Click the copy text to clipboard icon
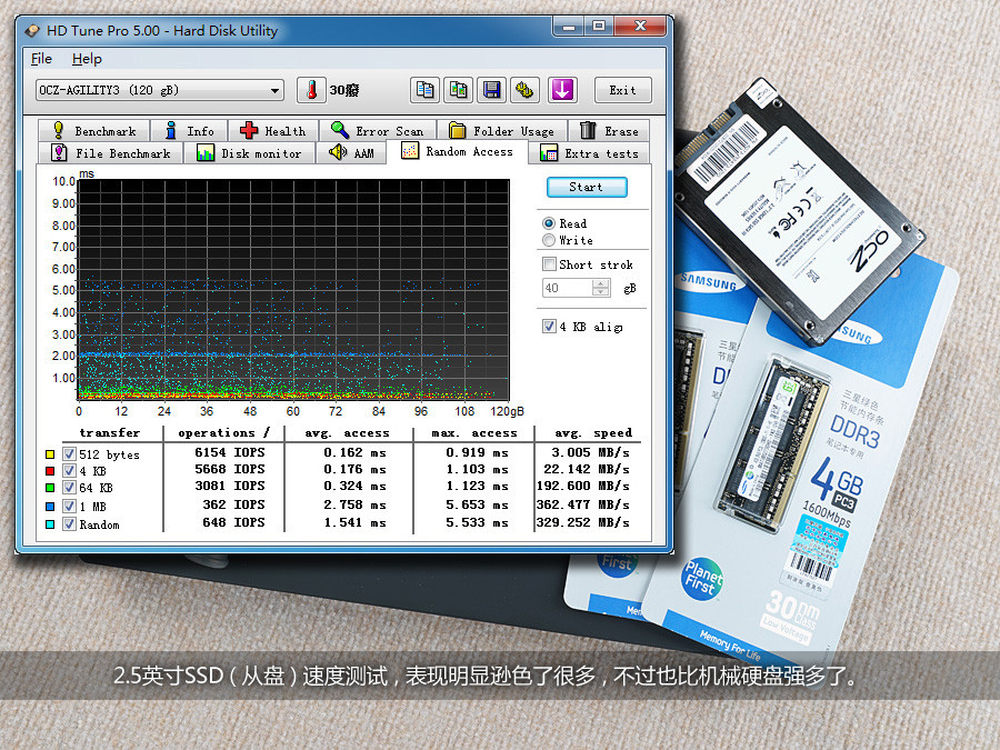 (424, 90)
